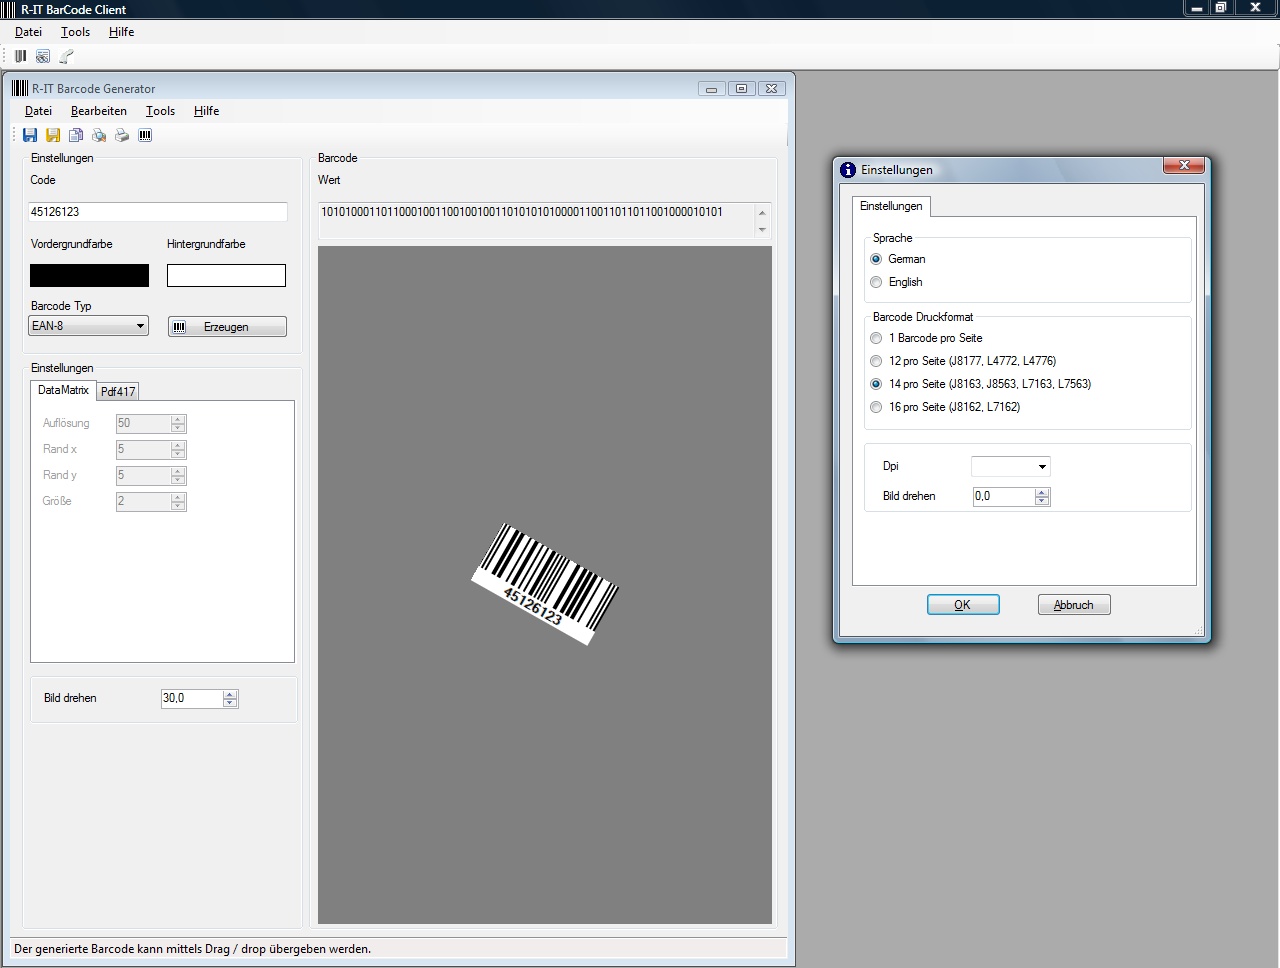Open Datei menu in Barcode Generator
The width and height of the screenshot is (1280, 968).
(38, 111)
